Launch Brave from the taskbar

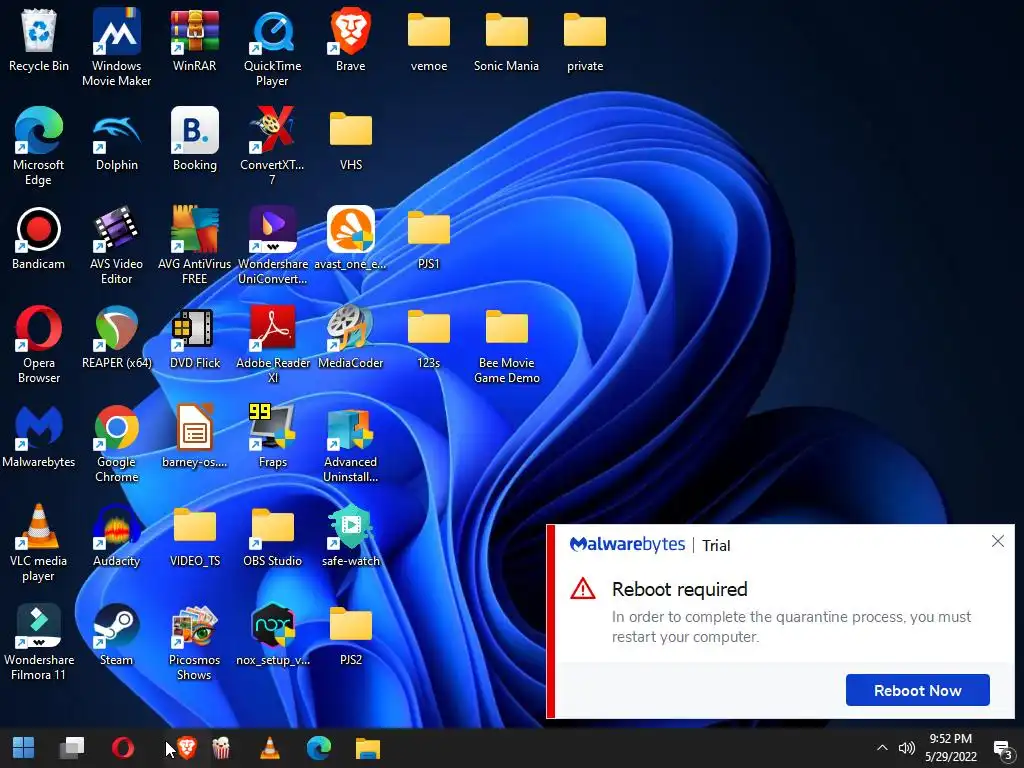point(187,748)
